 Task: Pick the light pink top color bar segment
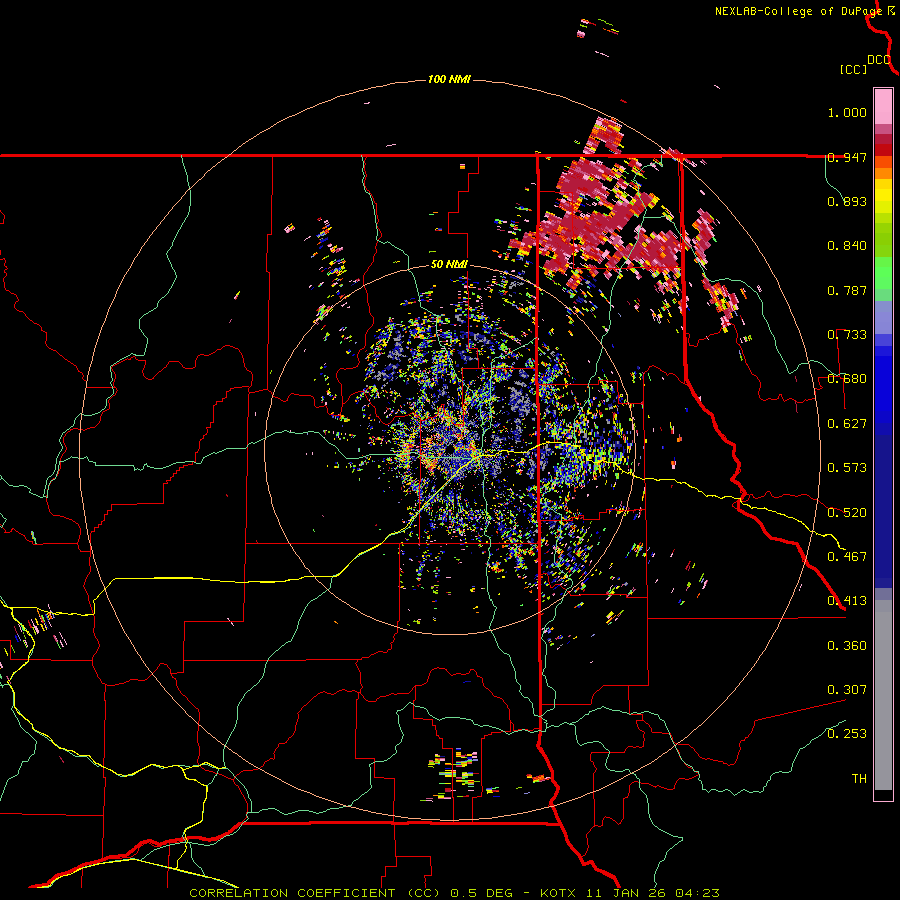883,106
